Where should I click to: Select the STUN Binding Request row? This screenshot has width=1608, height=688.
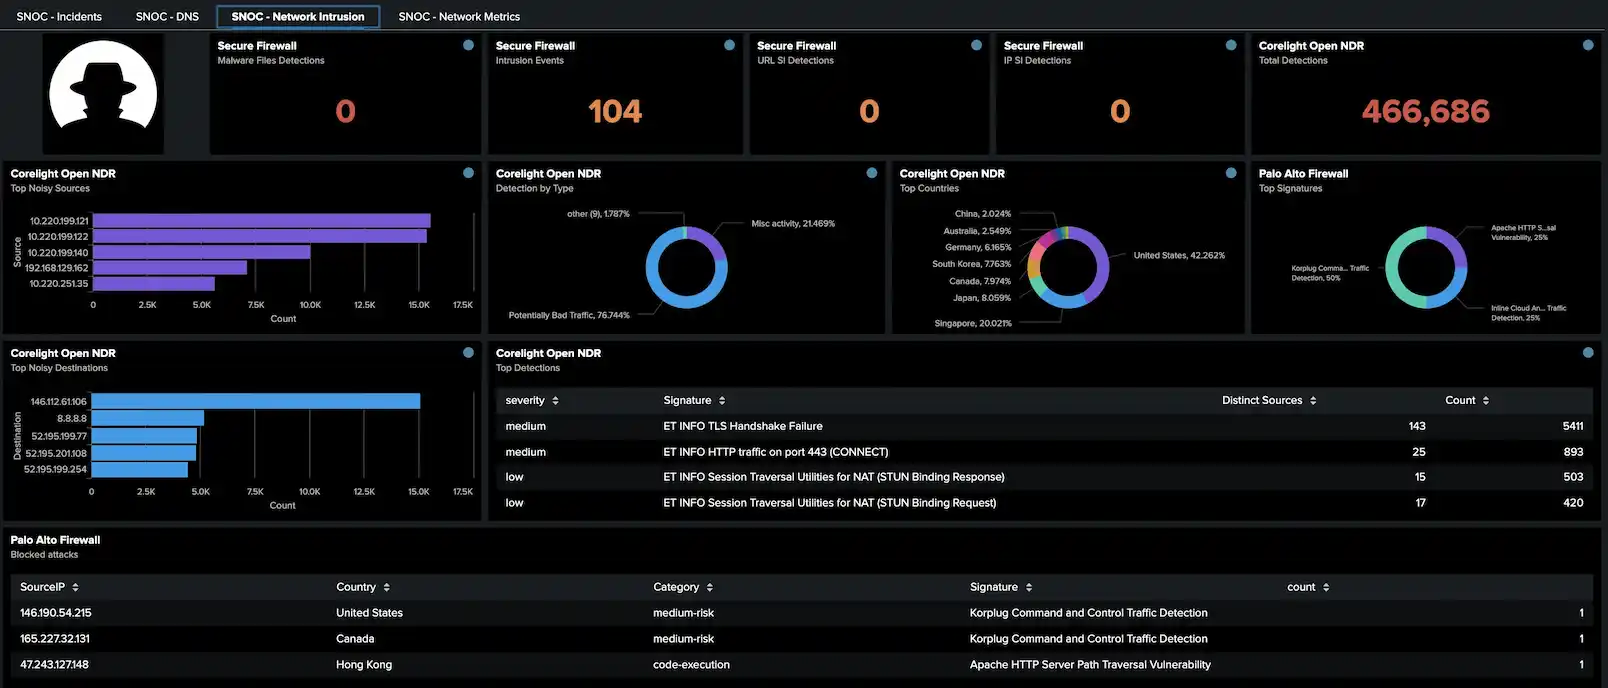1044,503
